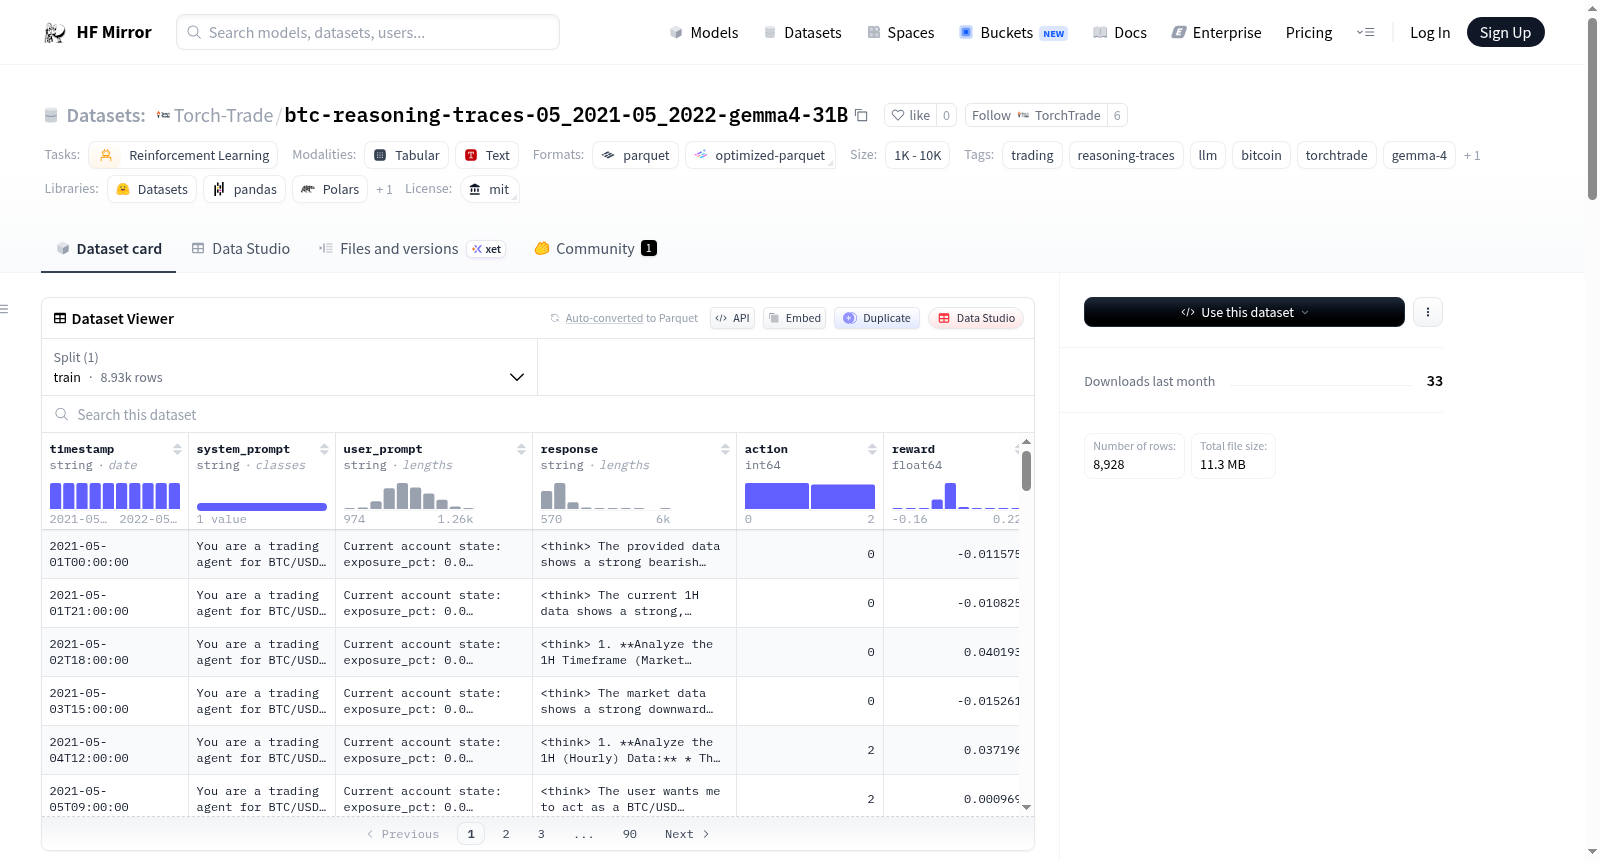Select the mit license tag
1600x861 pixels.
pos(490,189)
